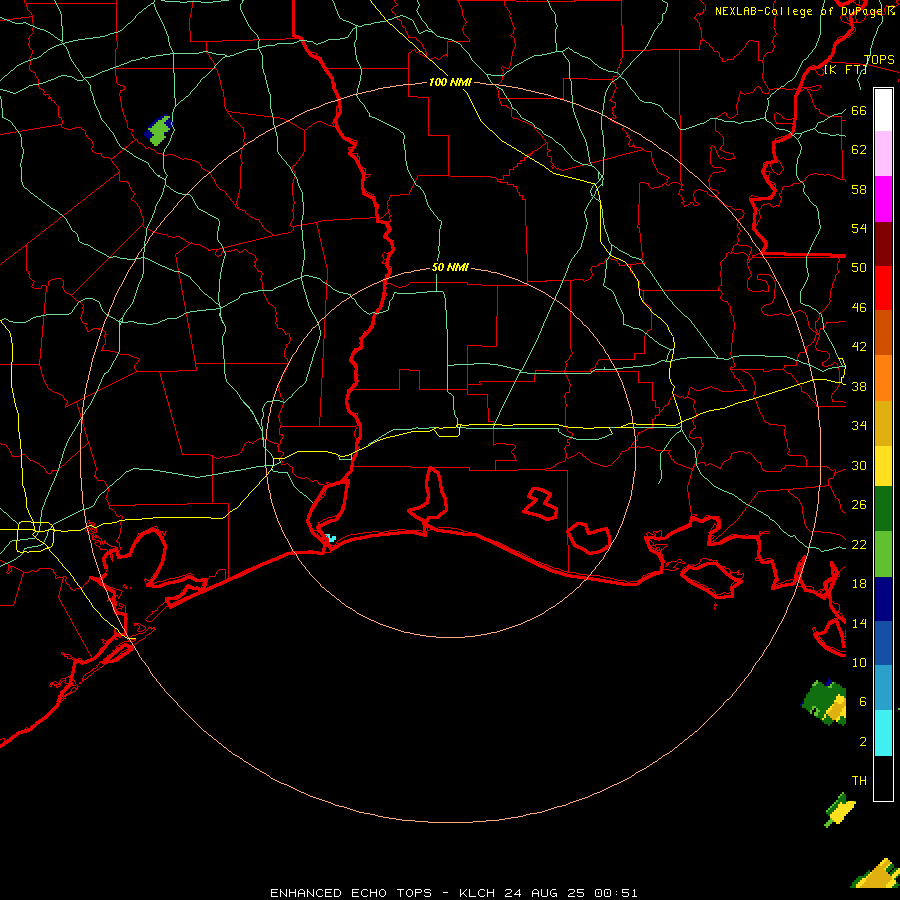
Task: Click the '38' legend value
Action: click(x=859, y=386)
